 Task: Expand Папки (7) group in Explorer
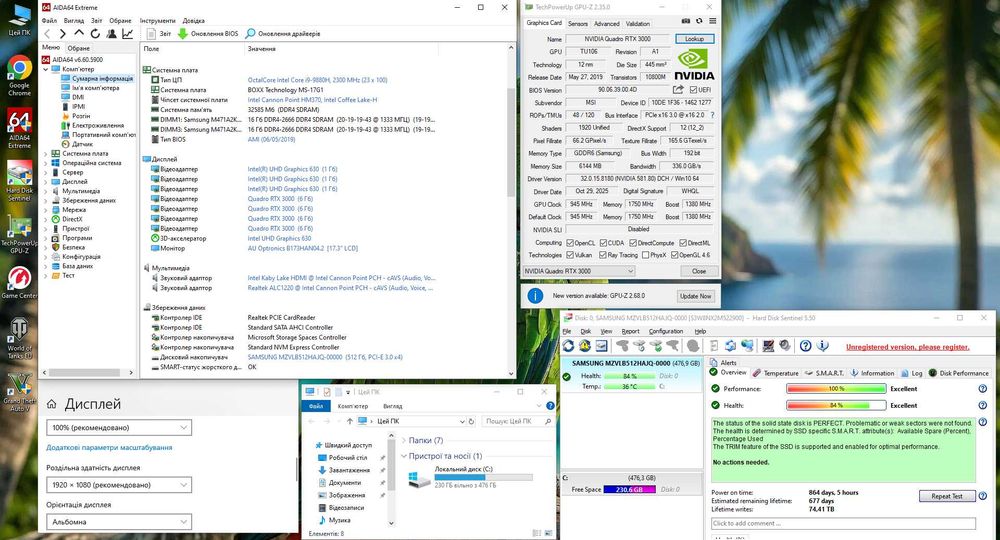coord(404,441)
